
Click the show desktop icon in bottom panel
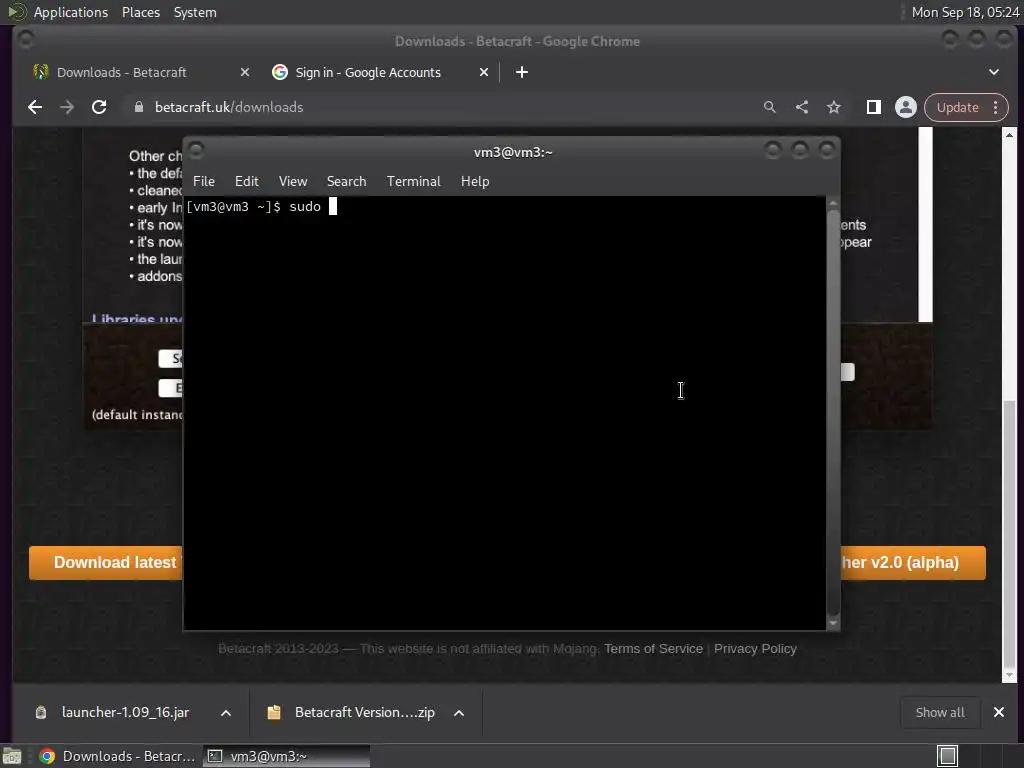(12, 756)
